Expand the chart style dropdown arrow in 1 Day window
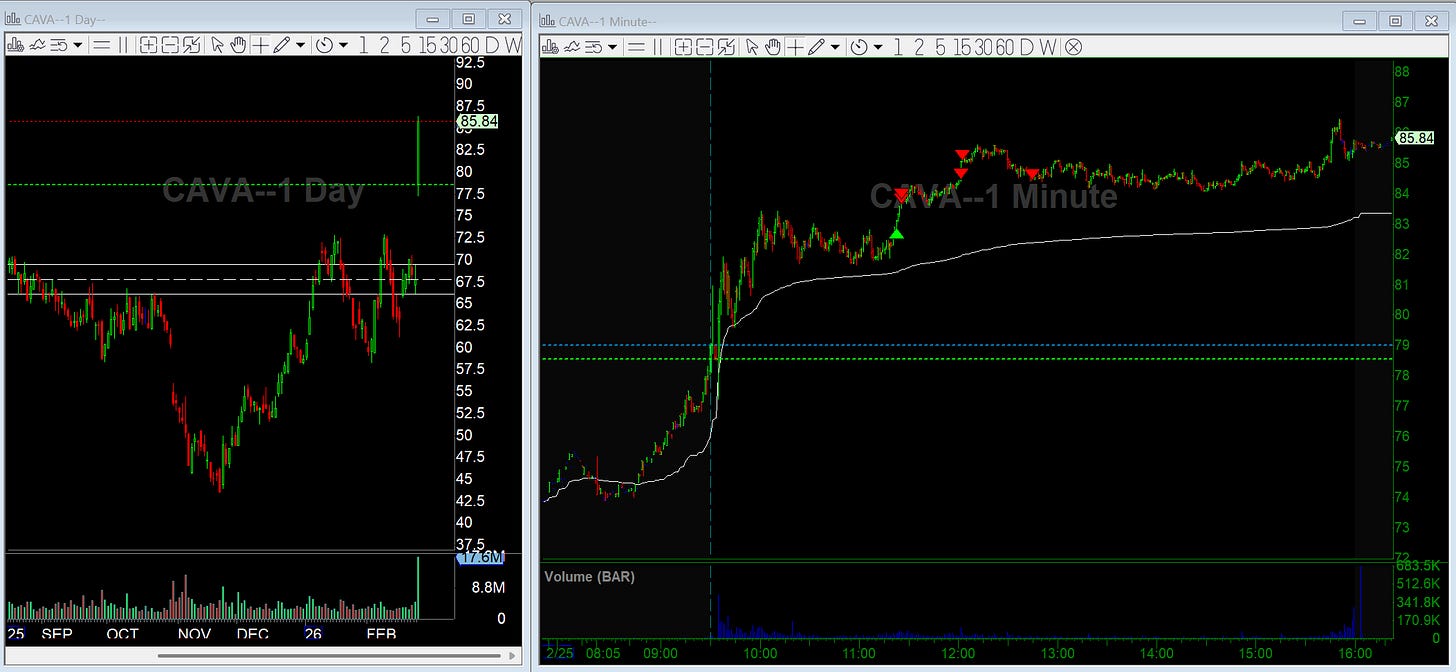 [78, 45]
